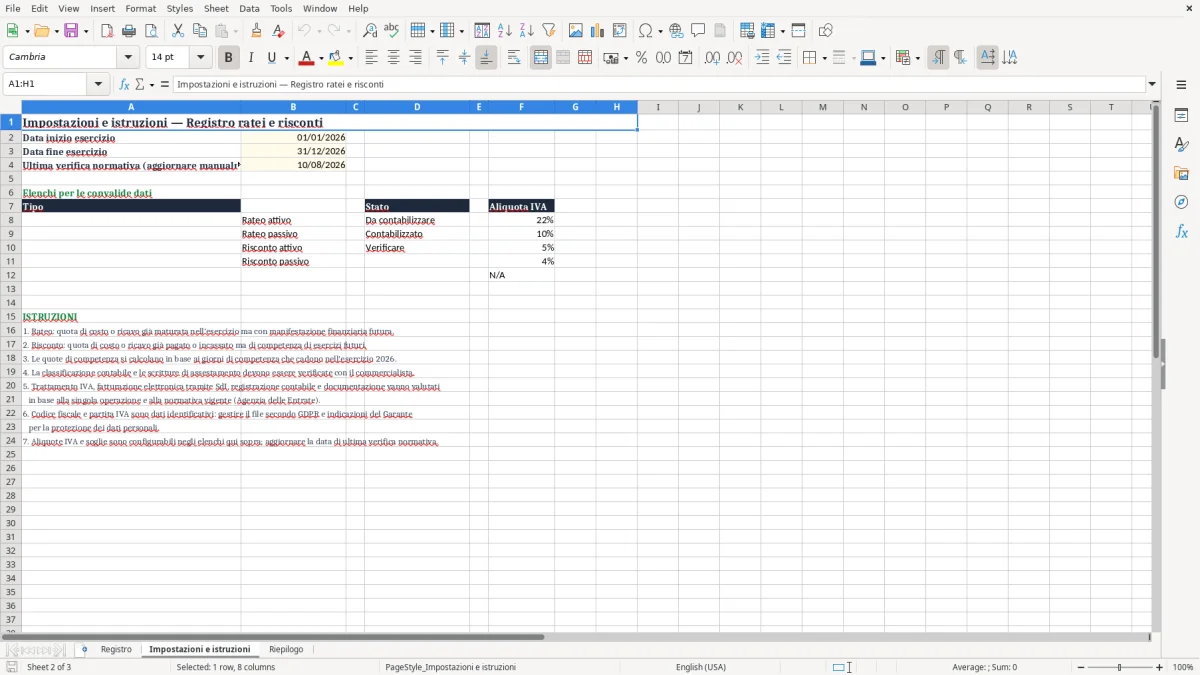Open Sidebar Properties panel
1200x675 pixels.
pos(1181,115)
